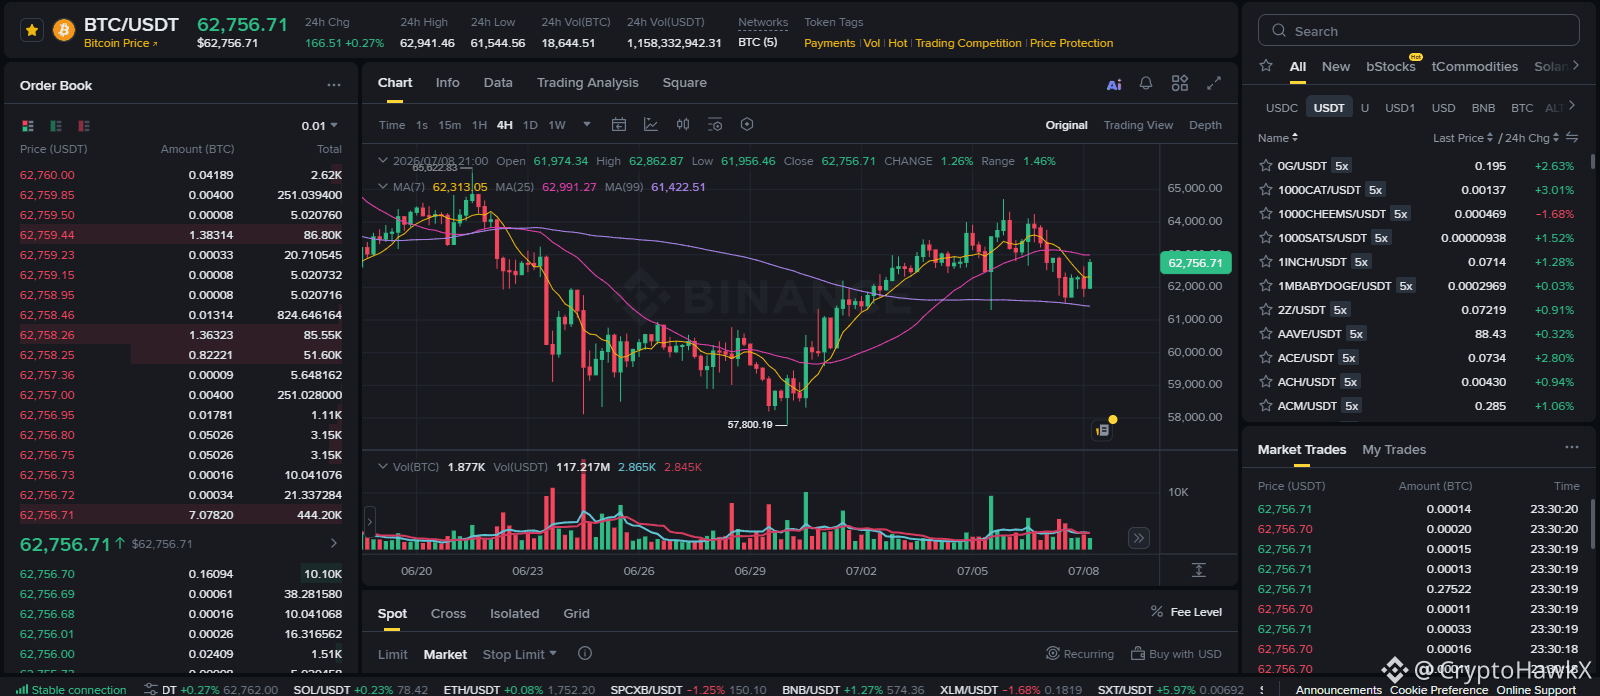1600x696 pixels.
Task: Click the Search pairs field
Action: click(1418, 31)
